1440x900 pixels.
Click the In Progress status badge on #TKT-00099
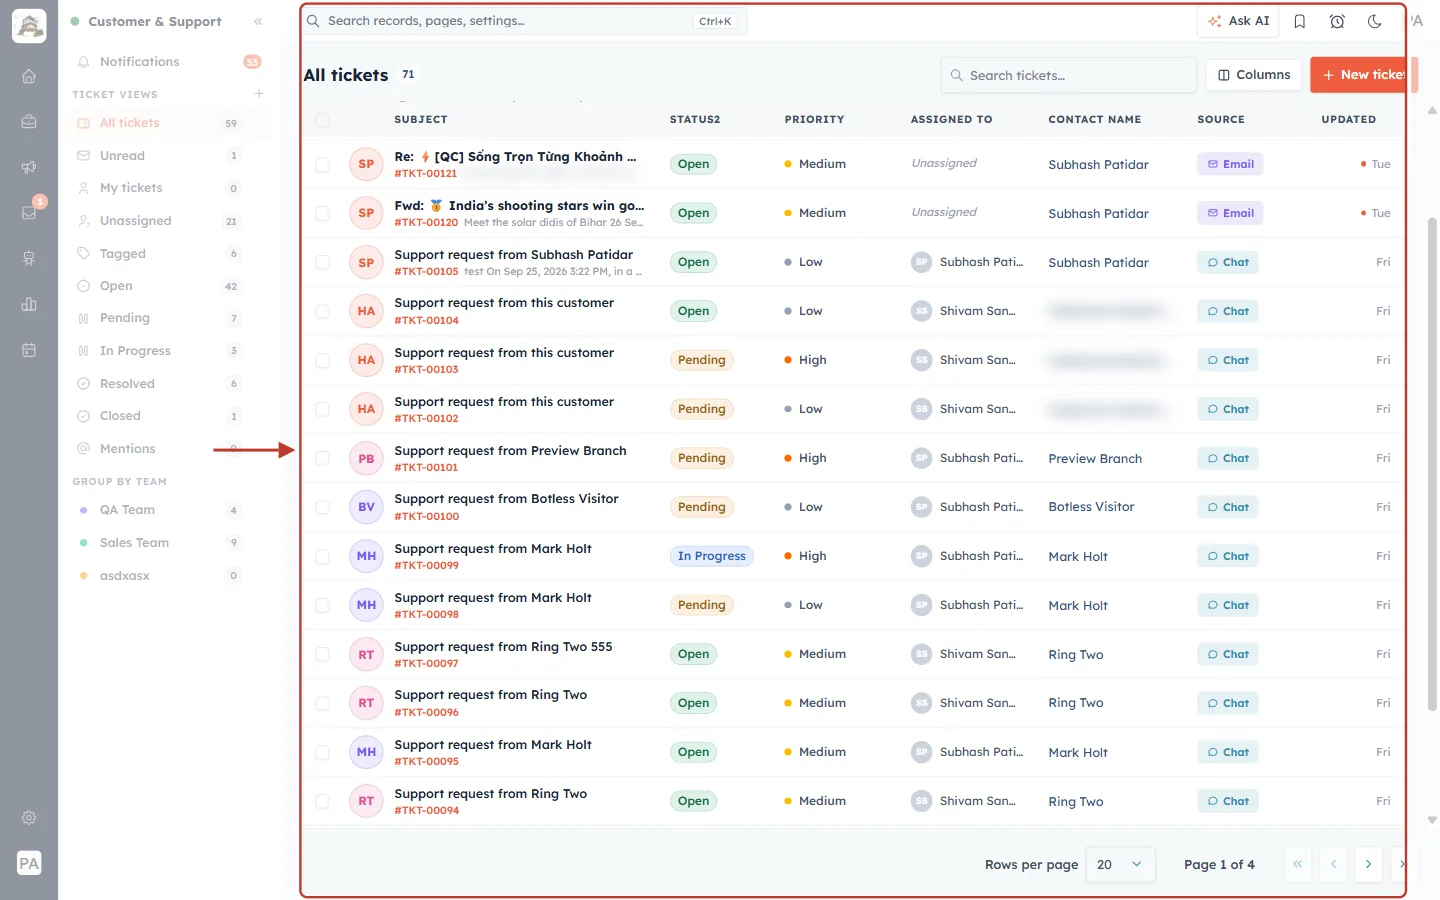pos(712,556)
